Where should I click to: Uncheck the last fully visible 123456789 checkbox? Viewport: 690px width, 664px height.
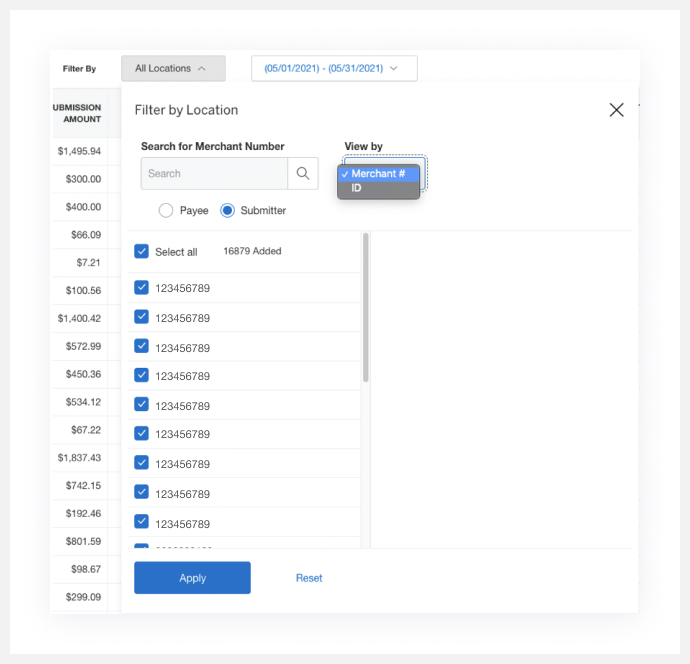pos(142,521)
